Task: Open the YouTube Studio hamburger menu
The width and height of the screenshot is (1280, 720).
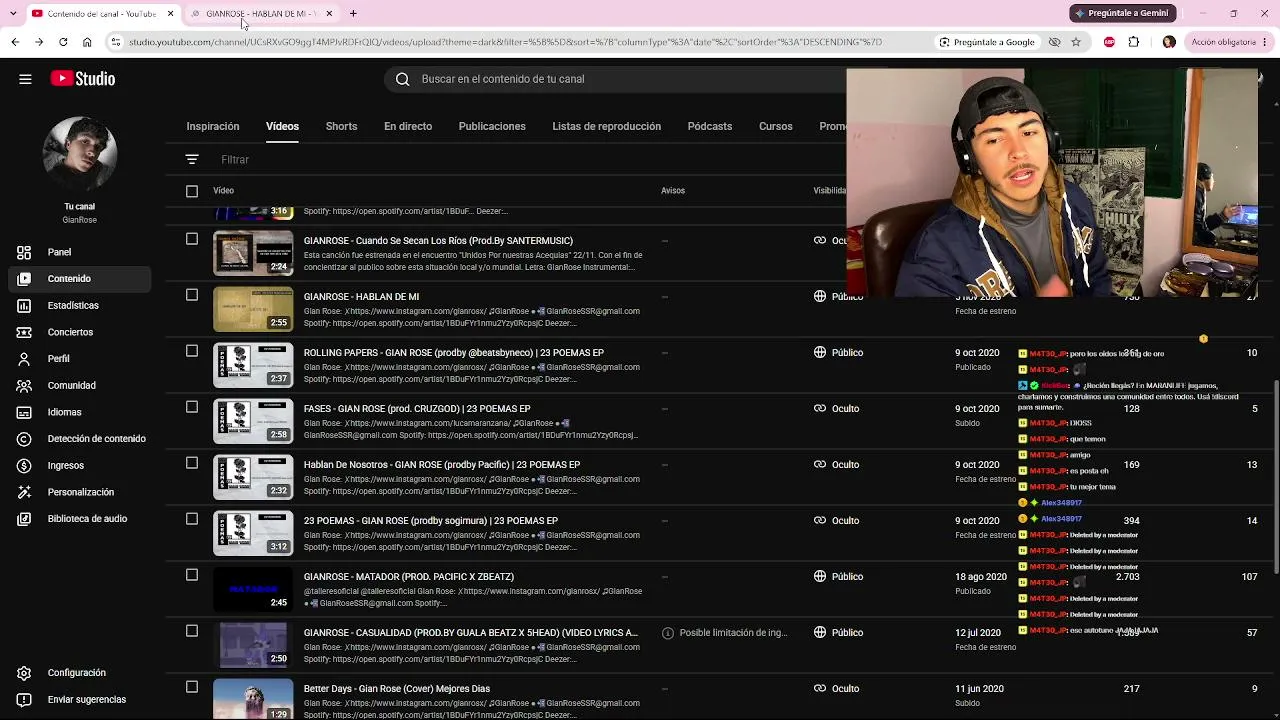Action: pos(25,79)
